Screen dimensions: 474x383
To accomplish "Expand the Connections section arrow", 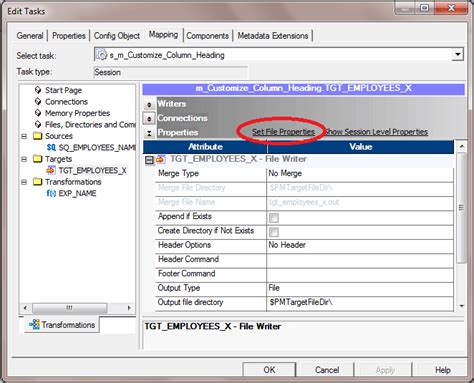I will click(x=149, y=118).
